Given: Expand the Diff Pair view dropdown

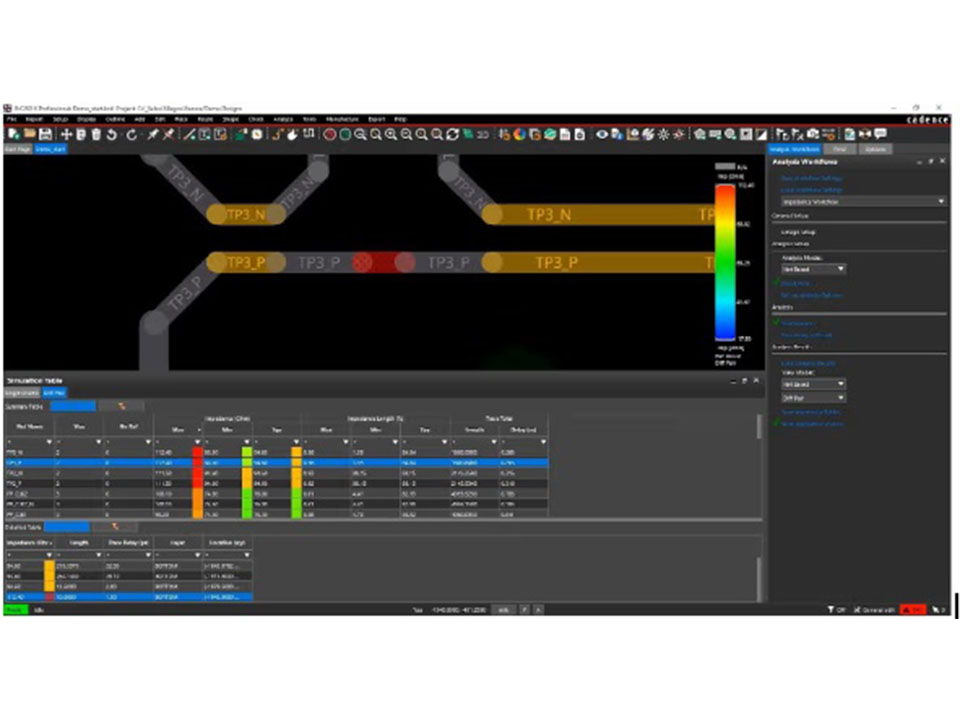Looking at the screenshot, I should (813, 397).
